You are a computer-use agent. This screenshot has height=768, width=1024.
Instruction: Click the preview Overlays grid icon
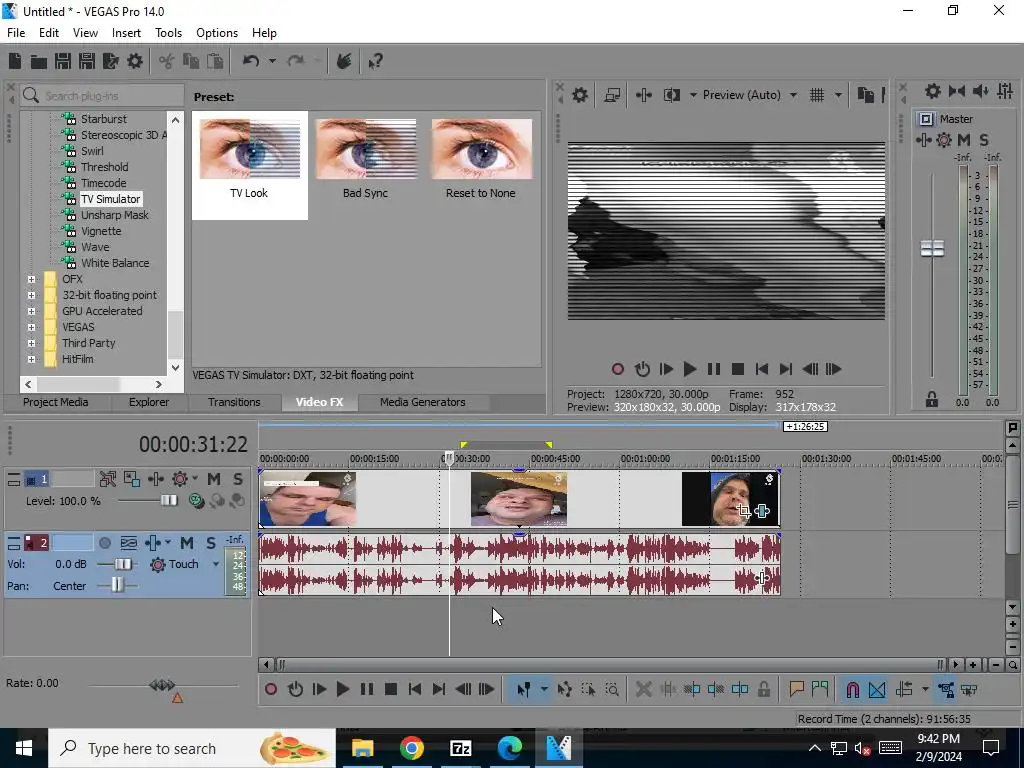coord(817,95)
